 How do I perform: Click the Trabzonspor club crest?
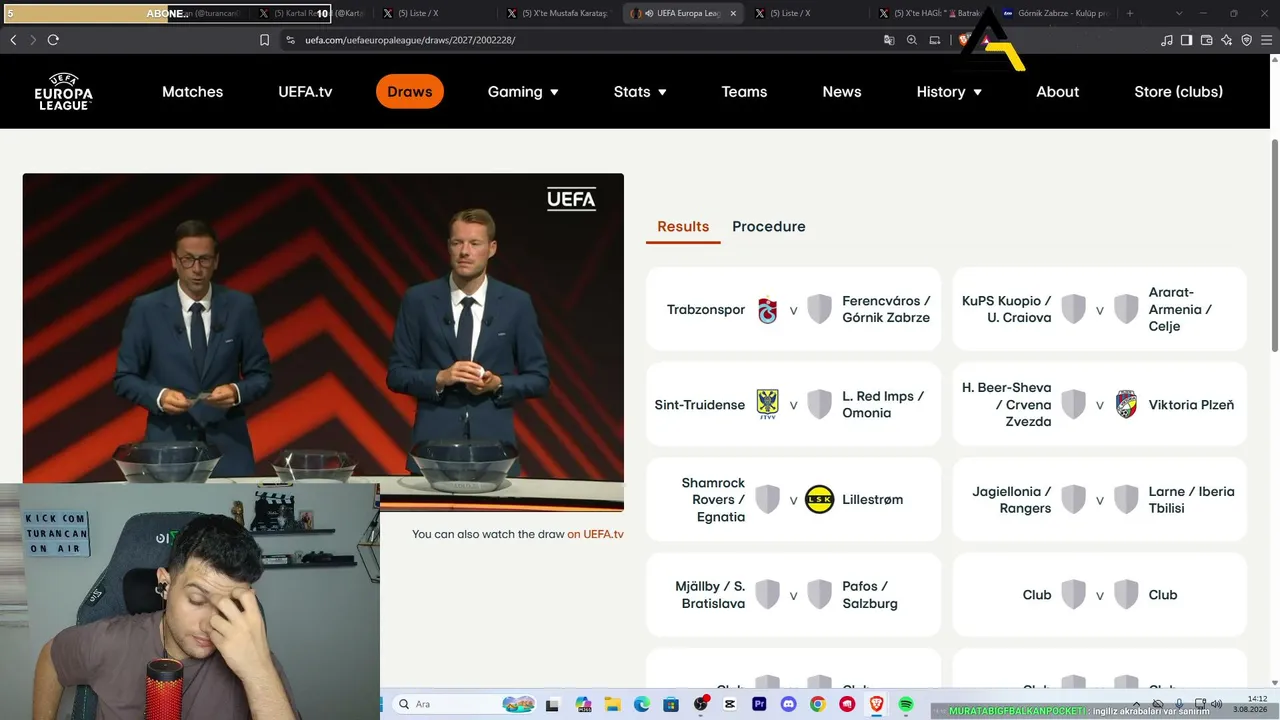[768, 310]
